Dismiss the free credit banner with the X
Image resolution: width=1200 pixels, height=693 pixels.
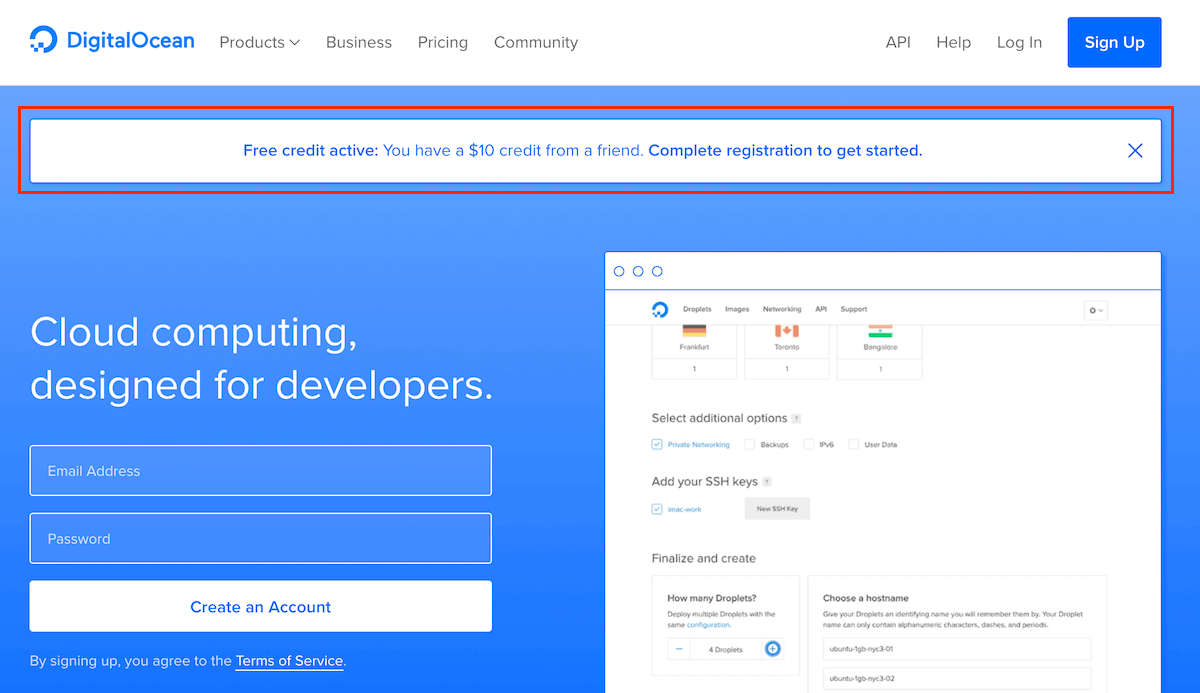coord(1135,151)
